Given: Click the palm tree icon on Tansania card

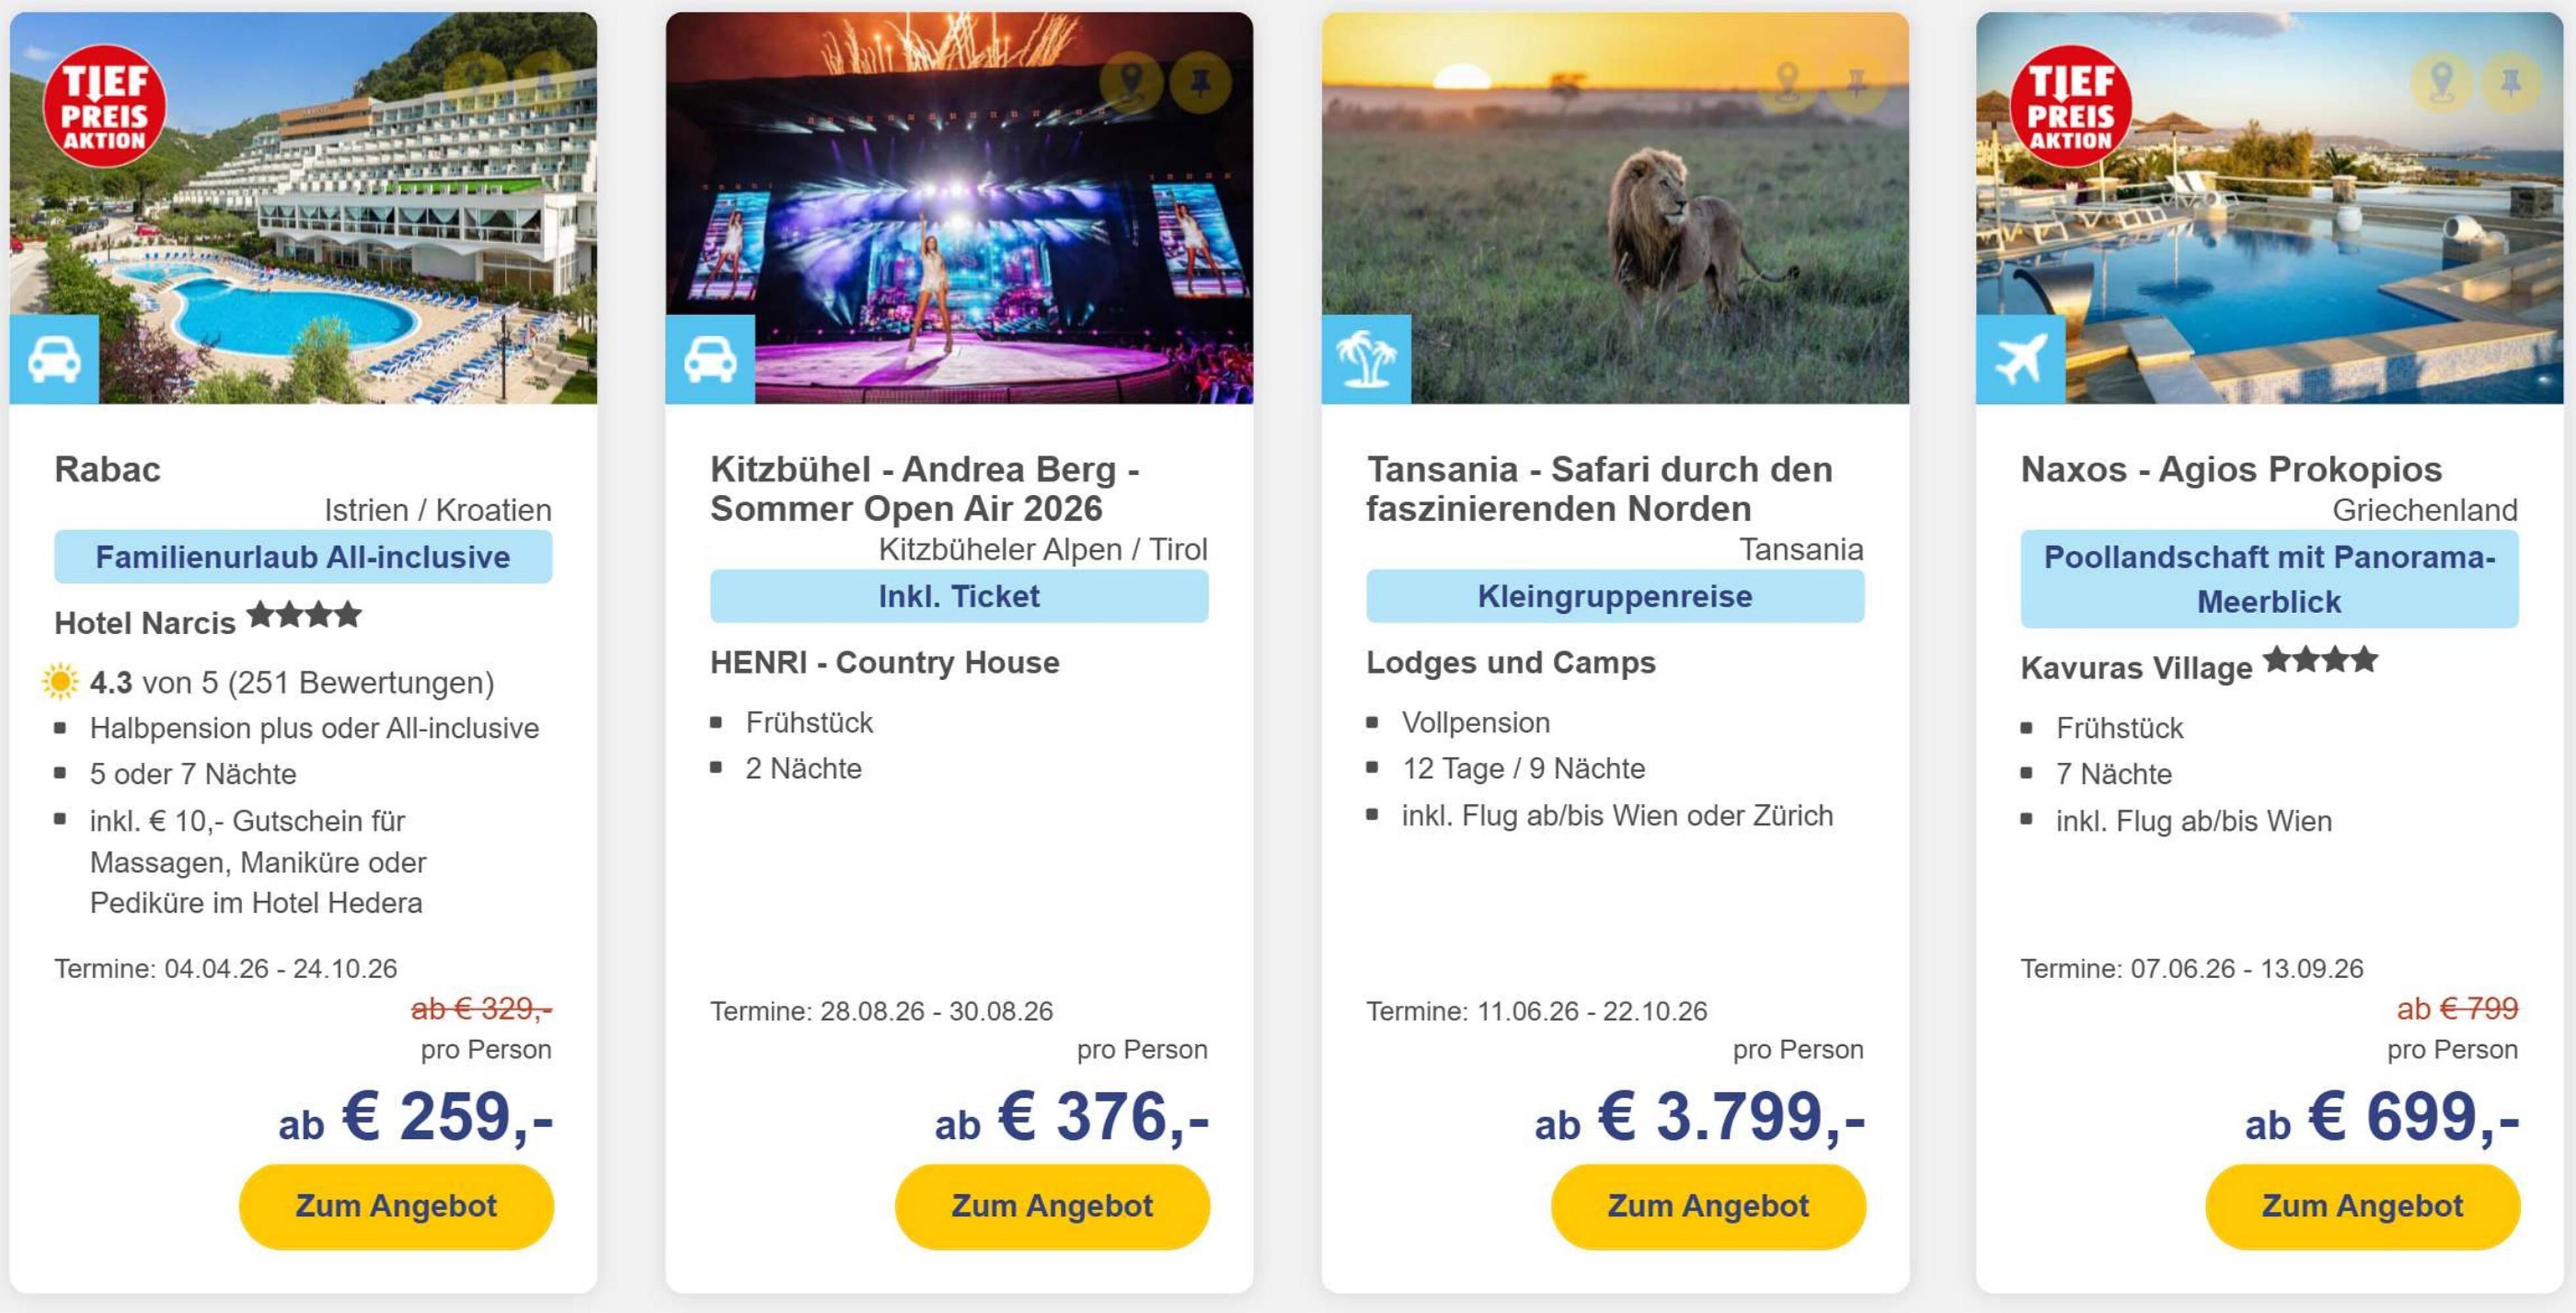Looking at the screenshot, I should [1366, 359].
